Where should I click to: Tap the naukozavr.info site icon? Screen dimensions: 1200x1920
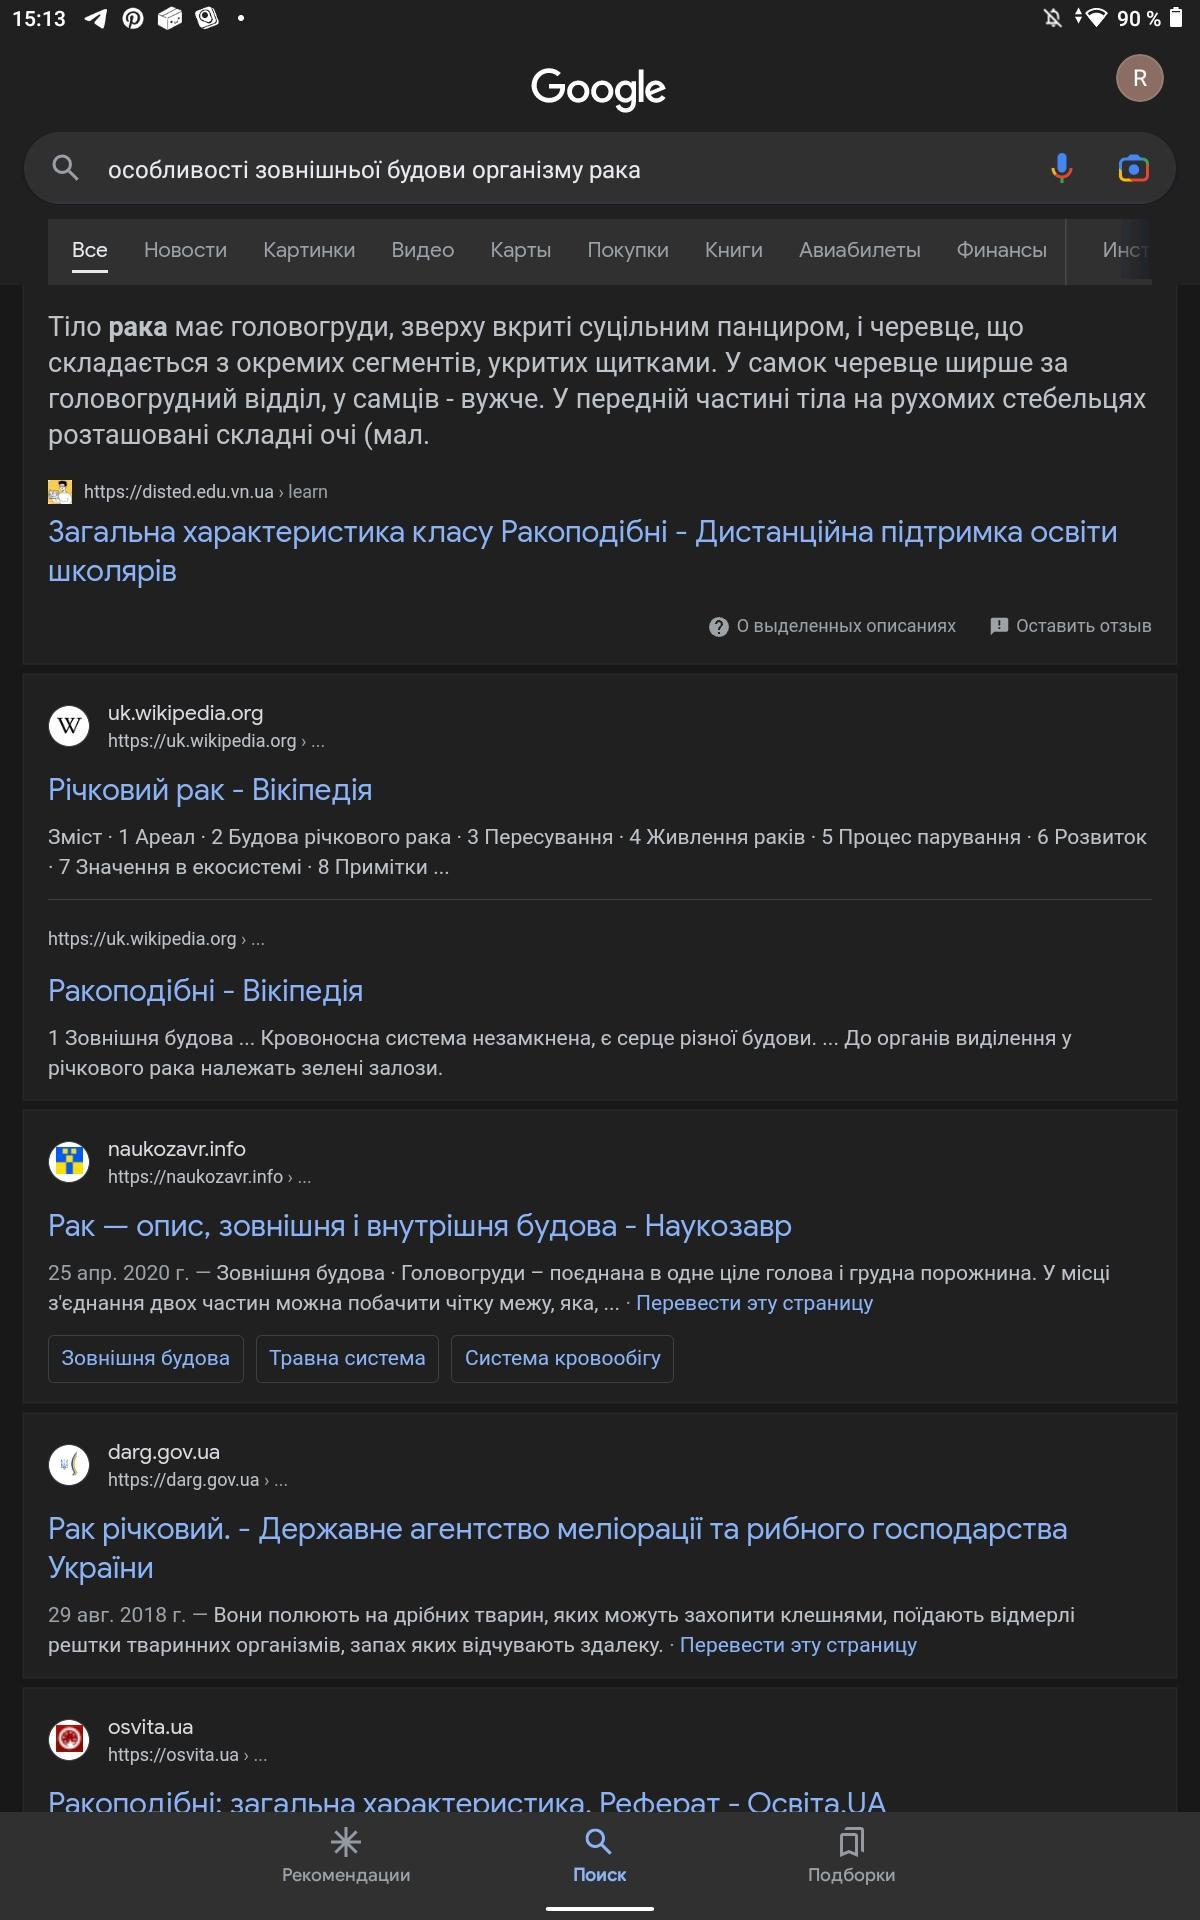click(69, 1162)
